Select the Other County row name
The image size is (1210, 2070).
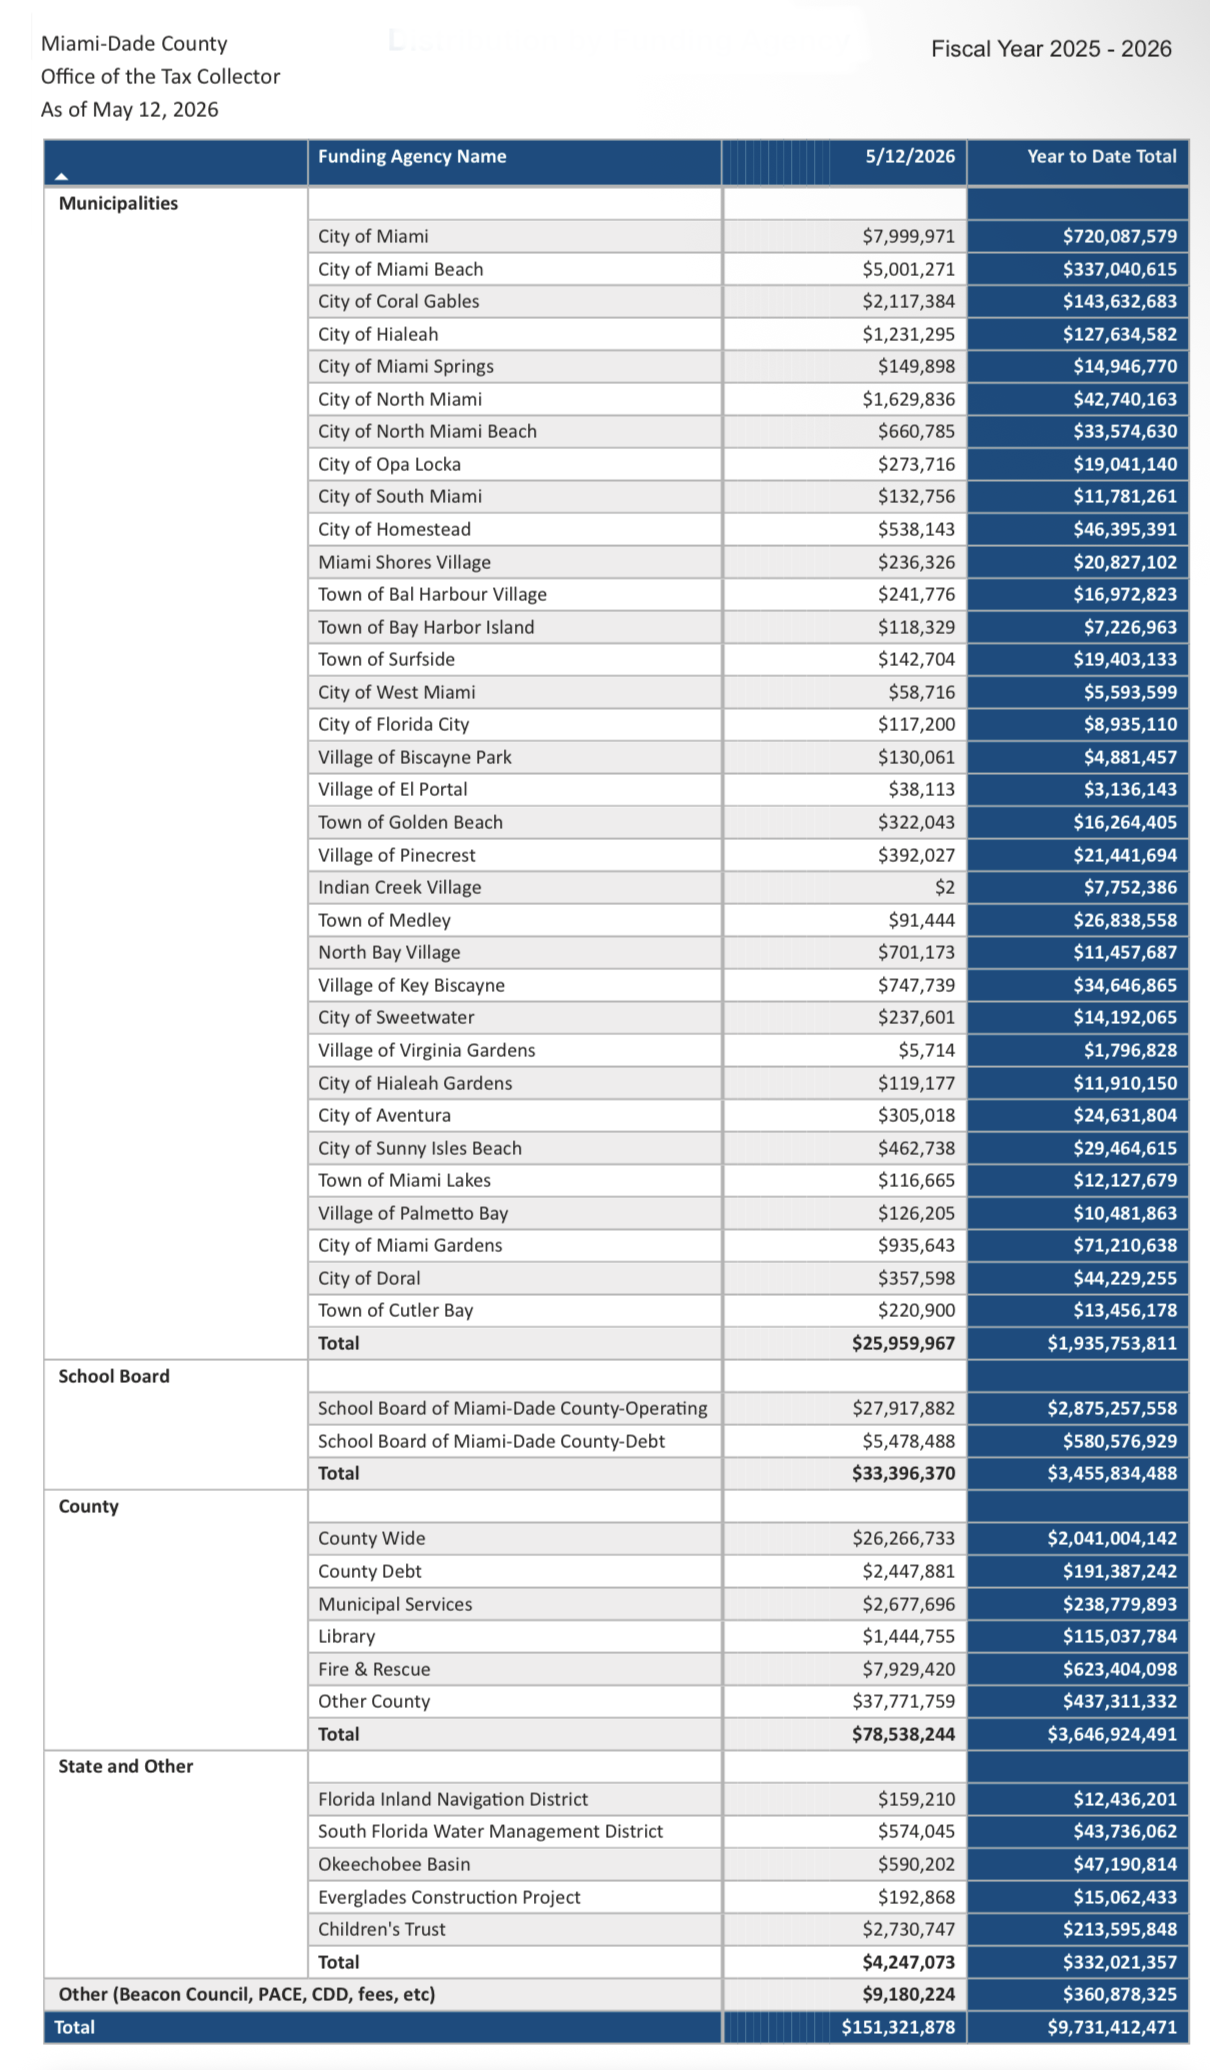pos(374,1701)
